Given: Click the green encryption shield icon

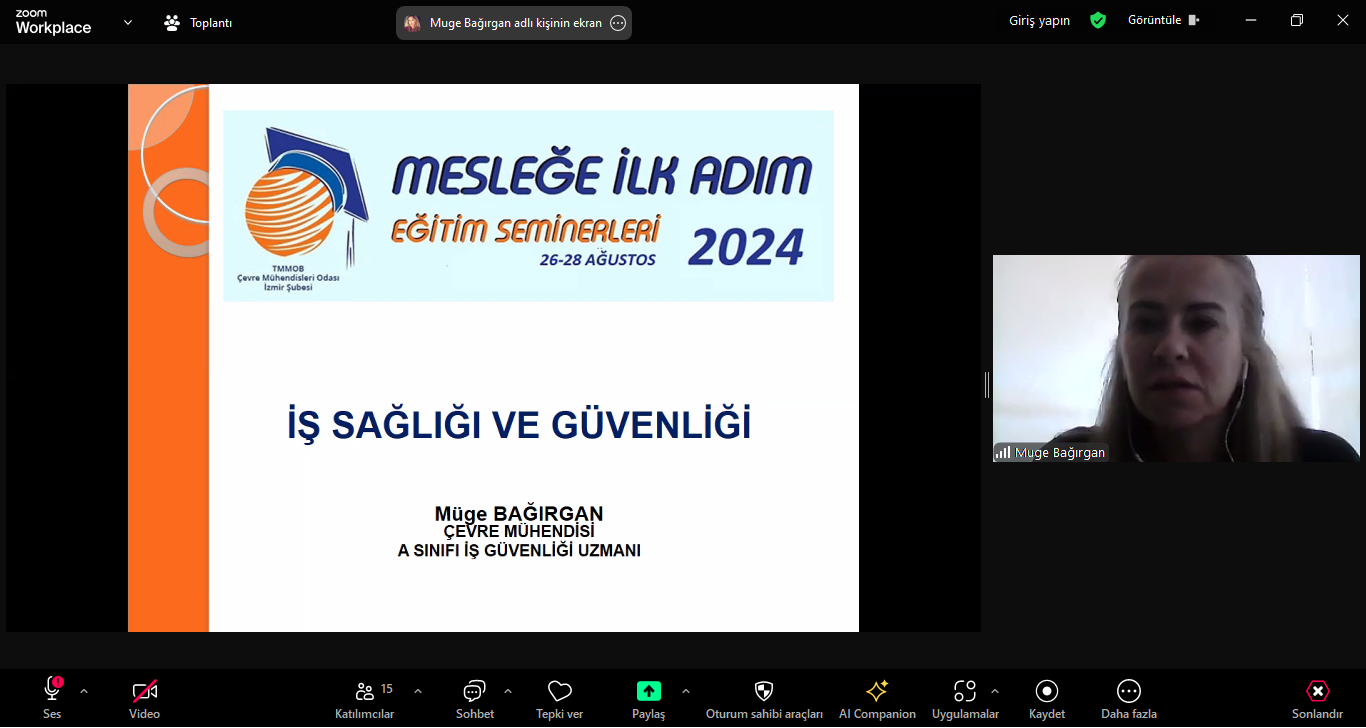Looking at the screenshot, I should tap(1098, 20).
